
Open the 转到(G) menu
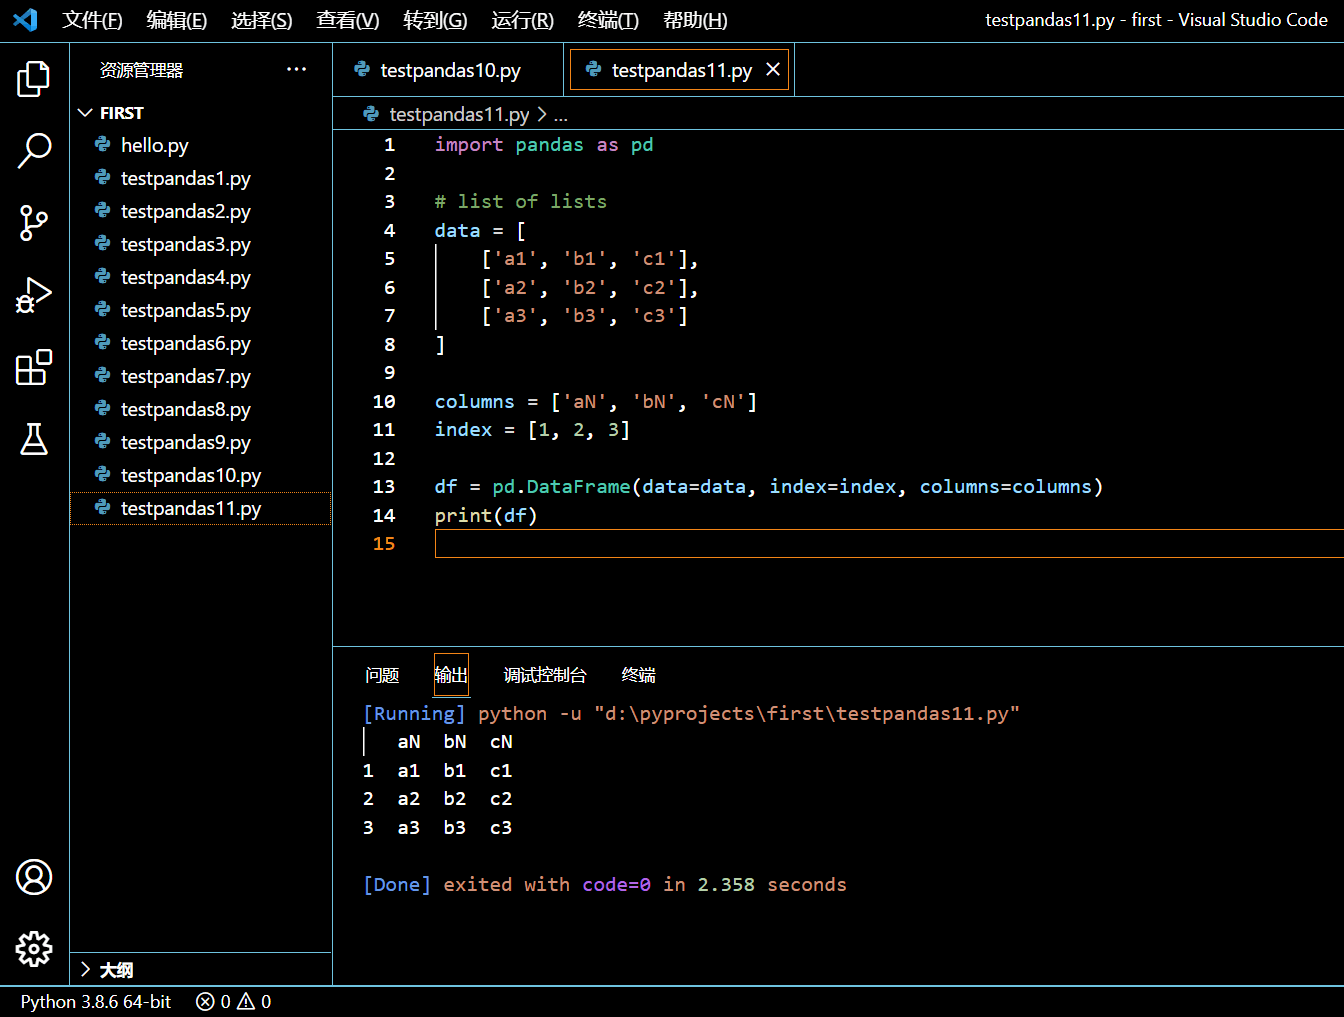point(435,20)
